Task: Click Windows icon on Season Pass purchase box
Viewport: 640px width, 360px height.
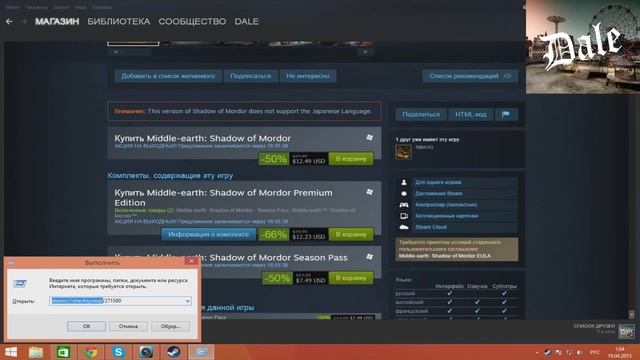Action: coord(369,257)
